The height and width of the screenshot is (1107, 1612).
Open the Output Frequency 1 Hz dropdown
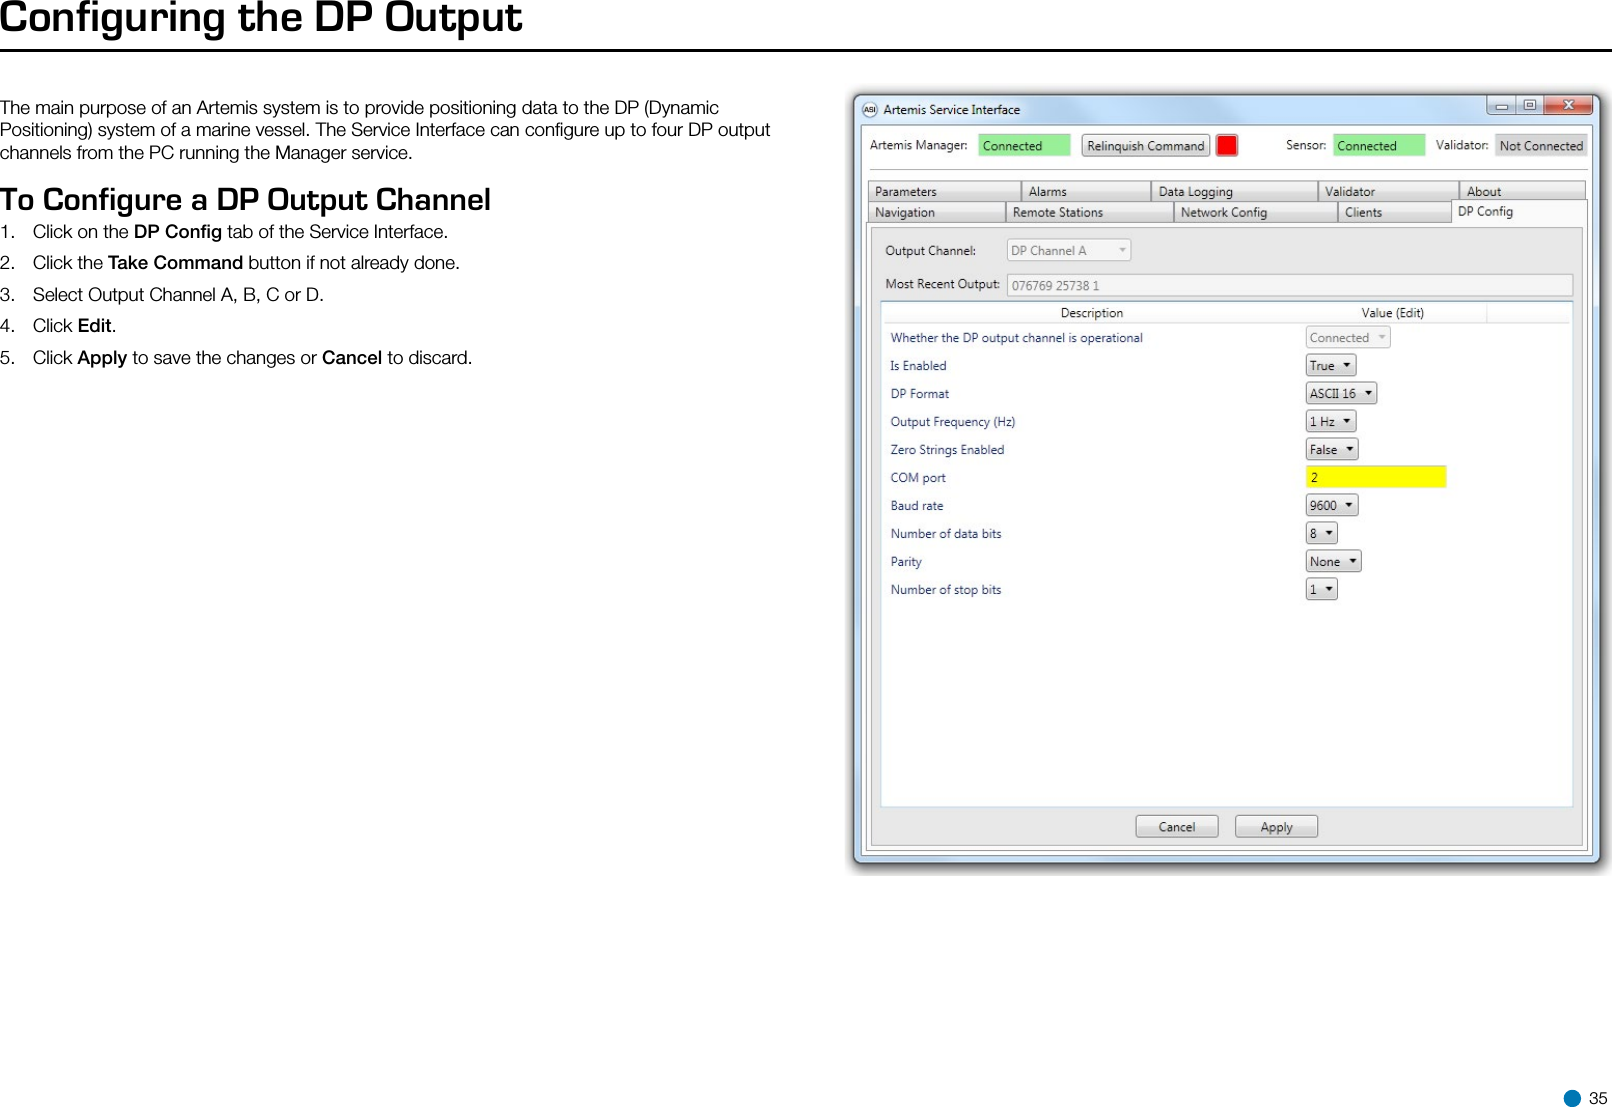[x=1330, y=422]
